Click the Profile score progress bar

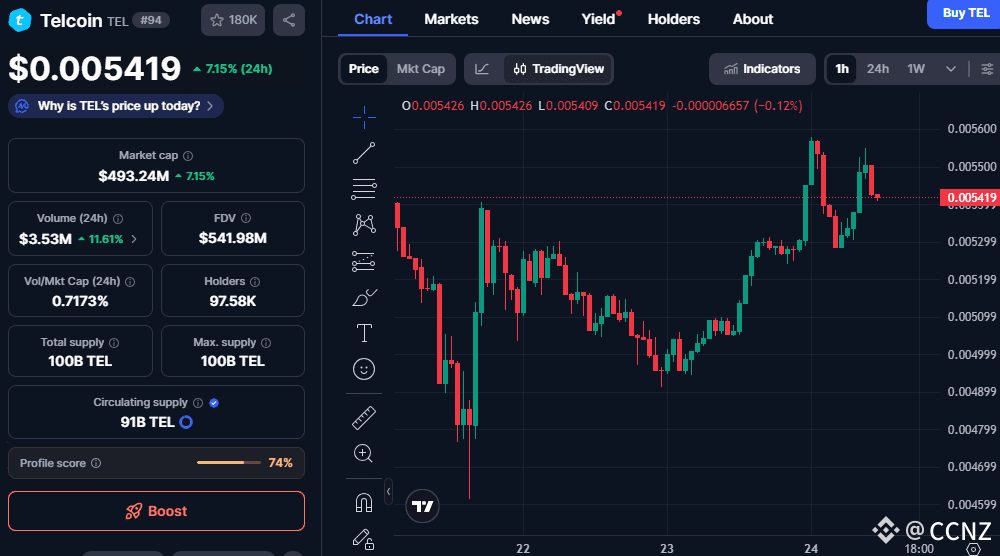(x=229, y=463)
